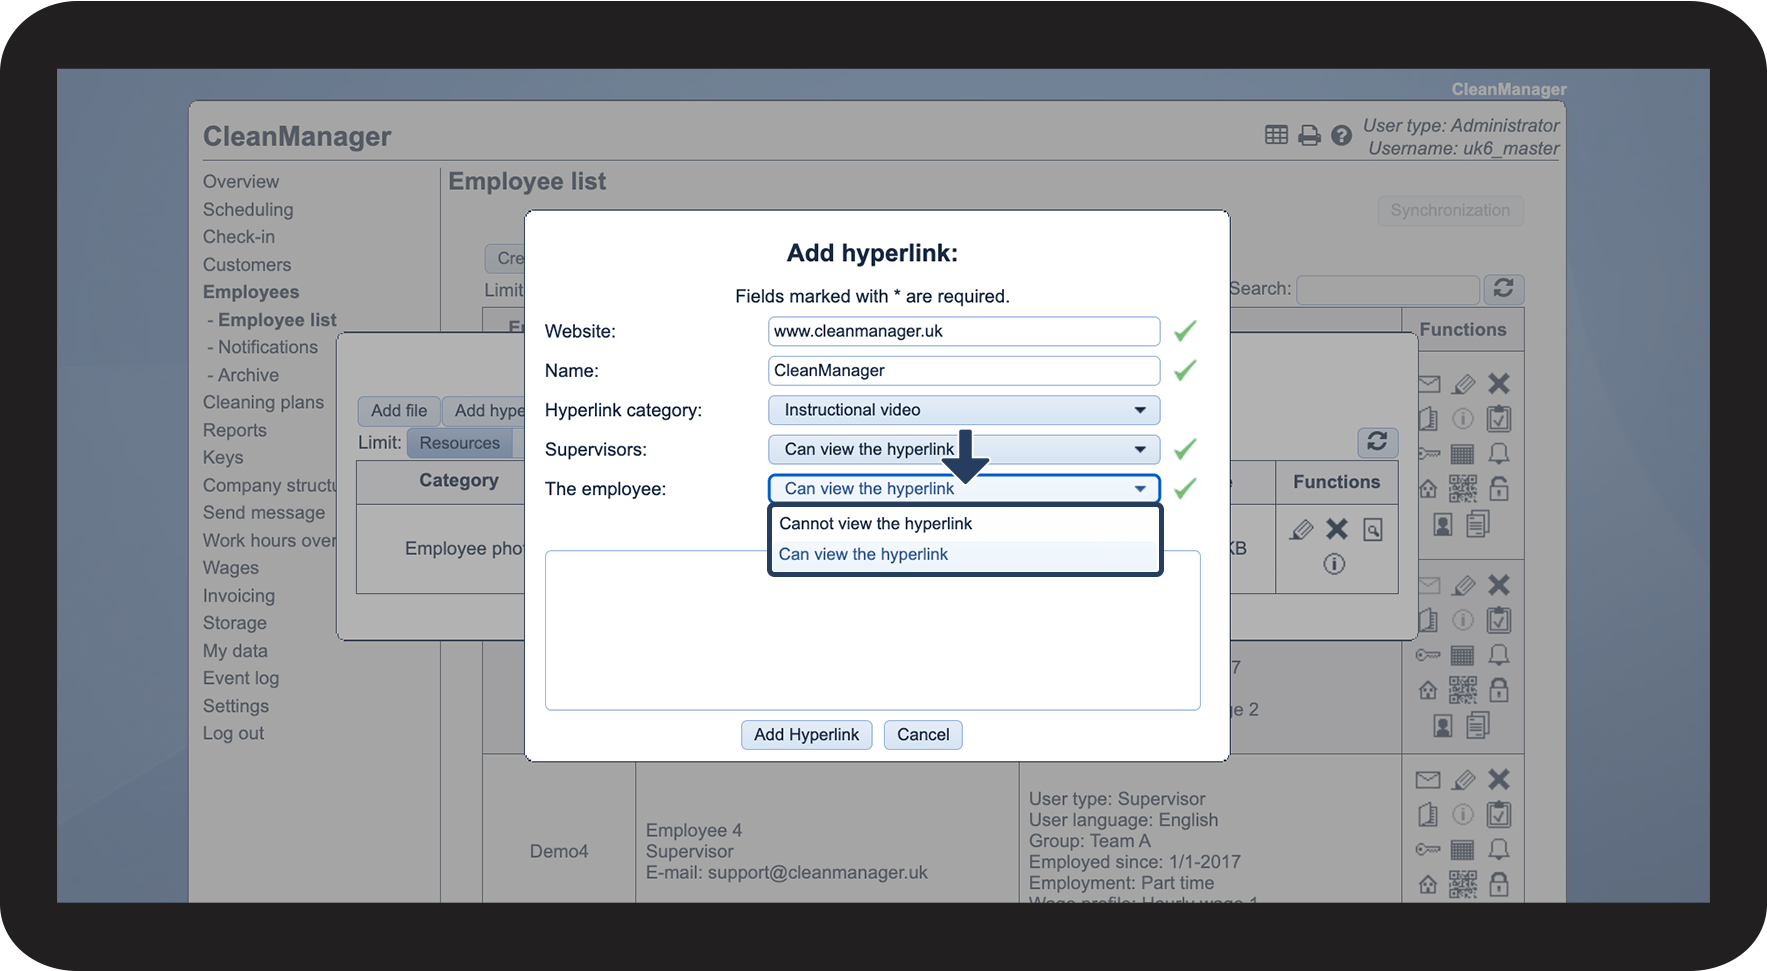Open the Send message sidebar link
1767x971 pixels.
click(x=264, y=513)
